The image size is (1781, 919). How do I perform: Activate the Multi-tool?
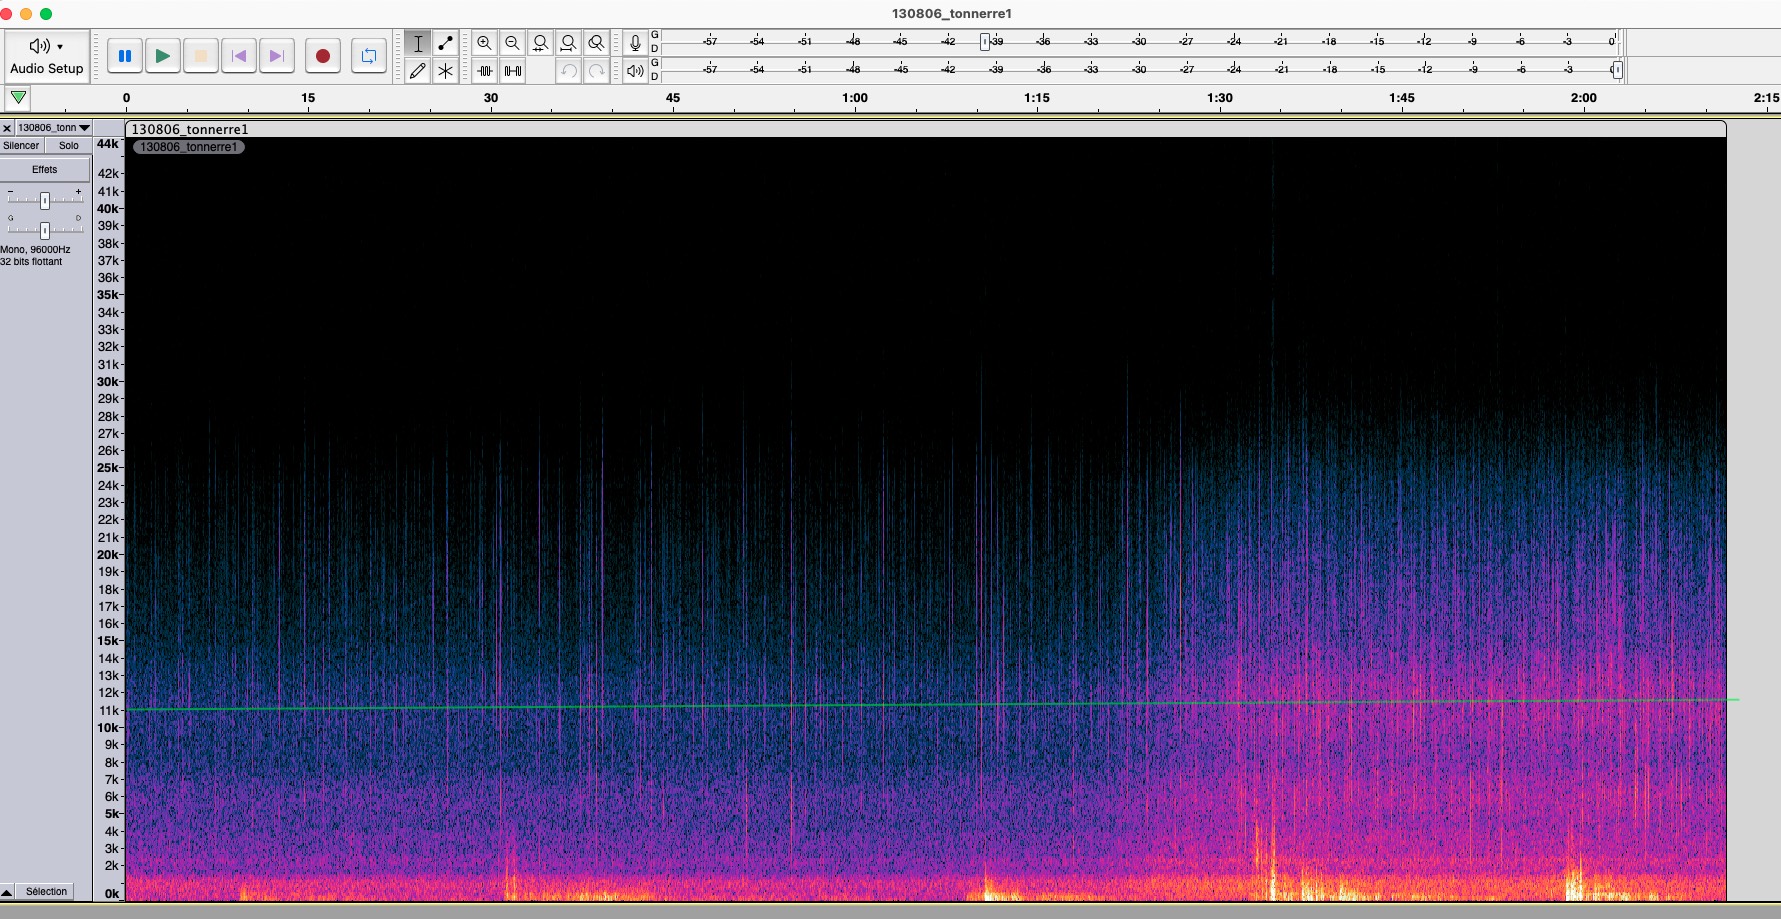point(446,71)
